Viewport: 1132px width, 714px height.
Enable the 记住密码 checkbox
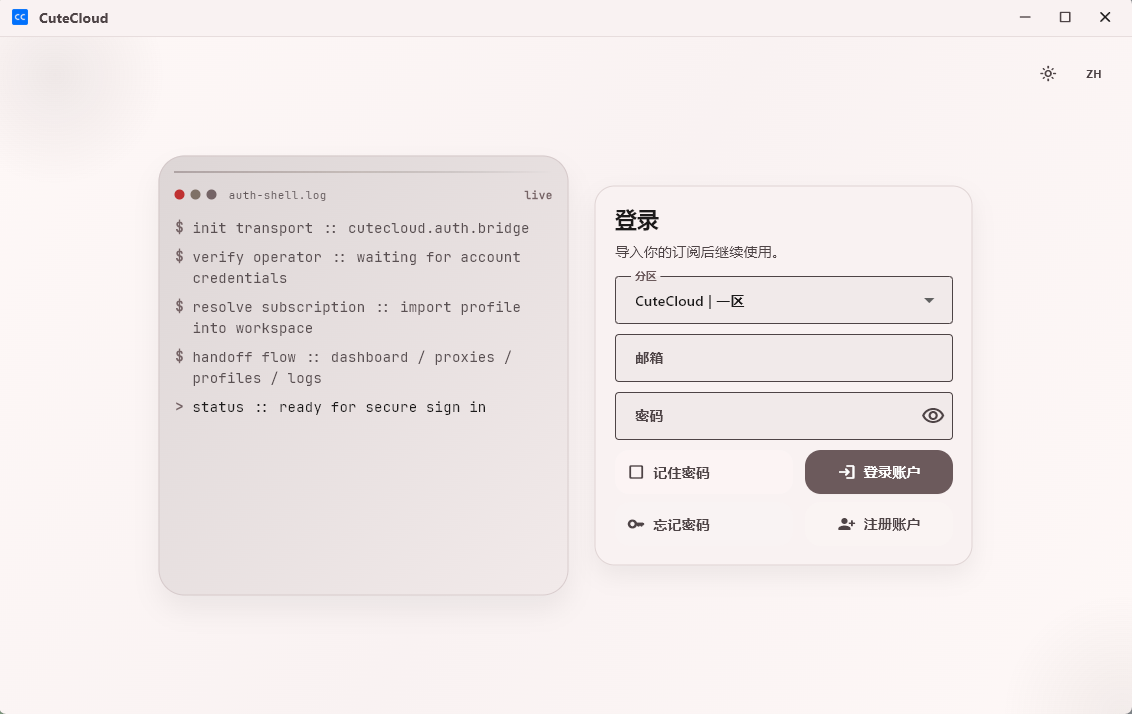pos(636,471)
